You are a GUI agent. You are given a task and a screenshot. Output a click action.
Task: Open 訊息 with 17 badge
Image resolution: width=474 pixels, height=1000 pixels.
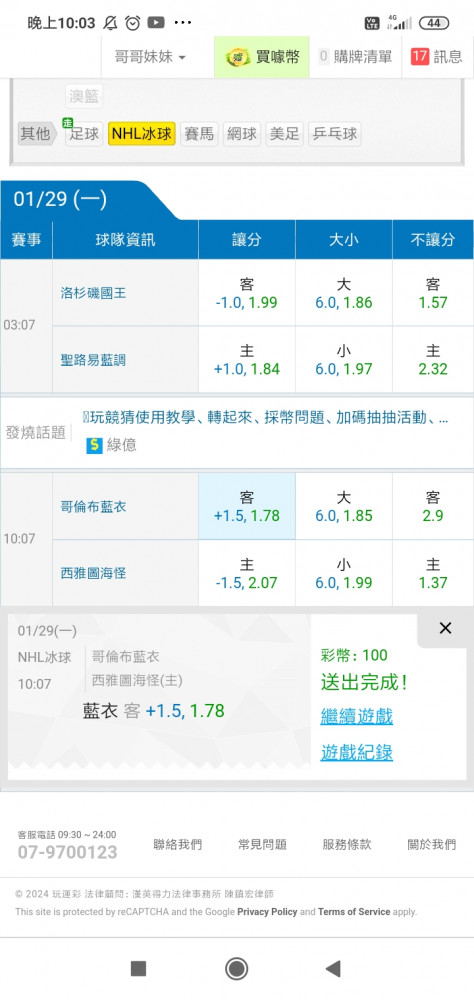click(x=437, y=57)
